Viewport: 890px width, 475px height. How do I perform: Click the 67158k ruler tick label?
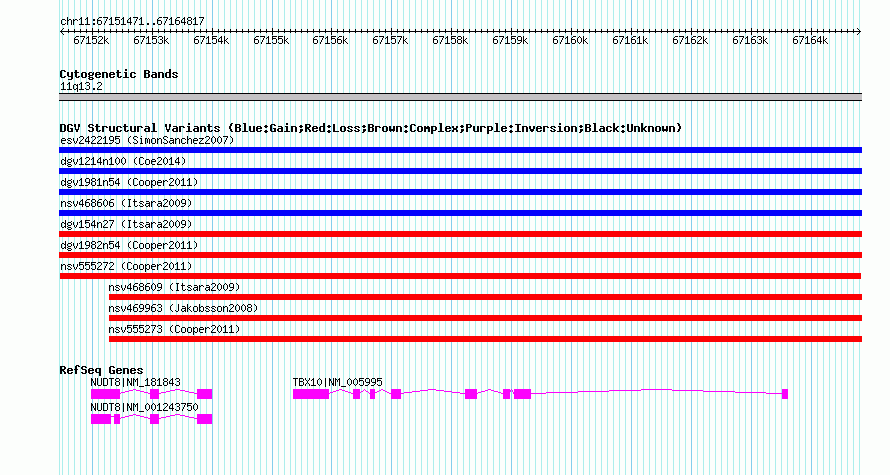[450, 40]
